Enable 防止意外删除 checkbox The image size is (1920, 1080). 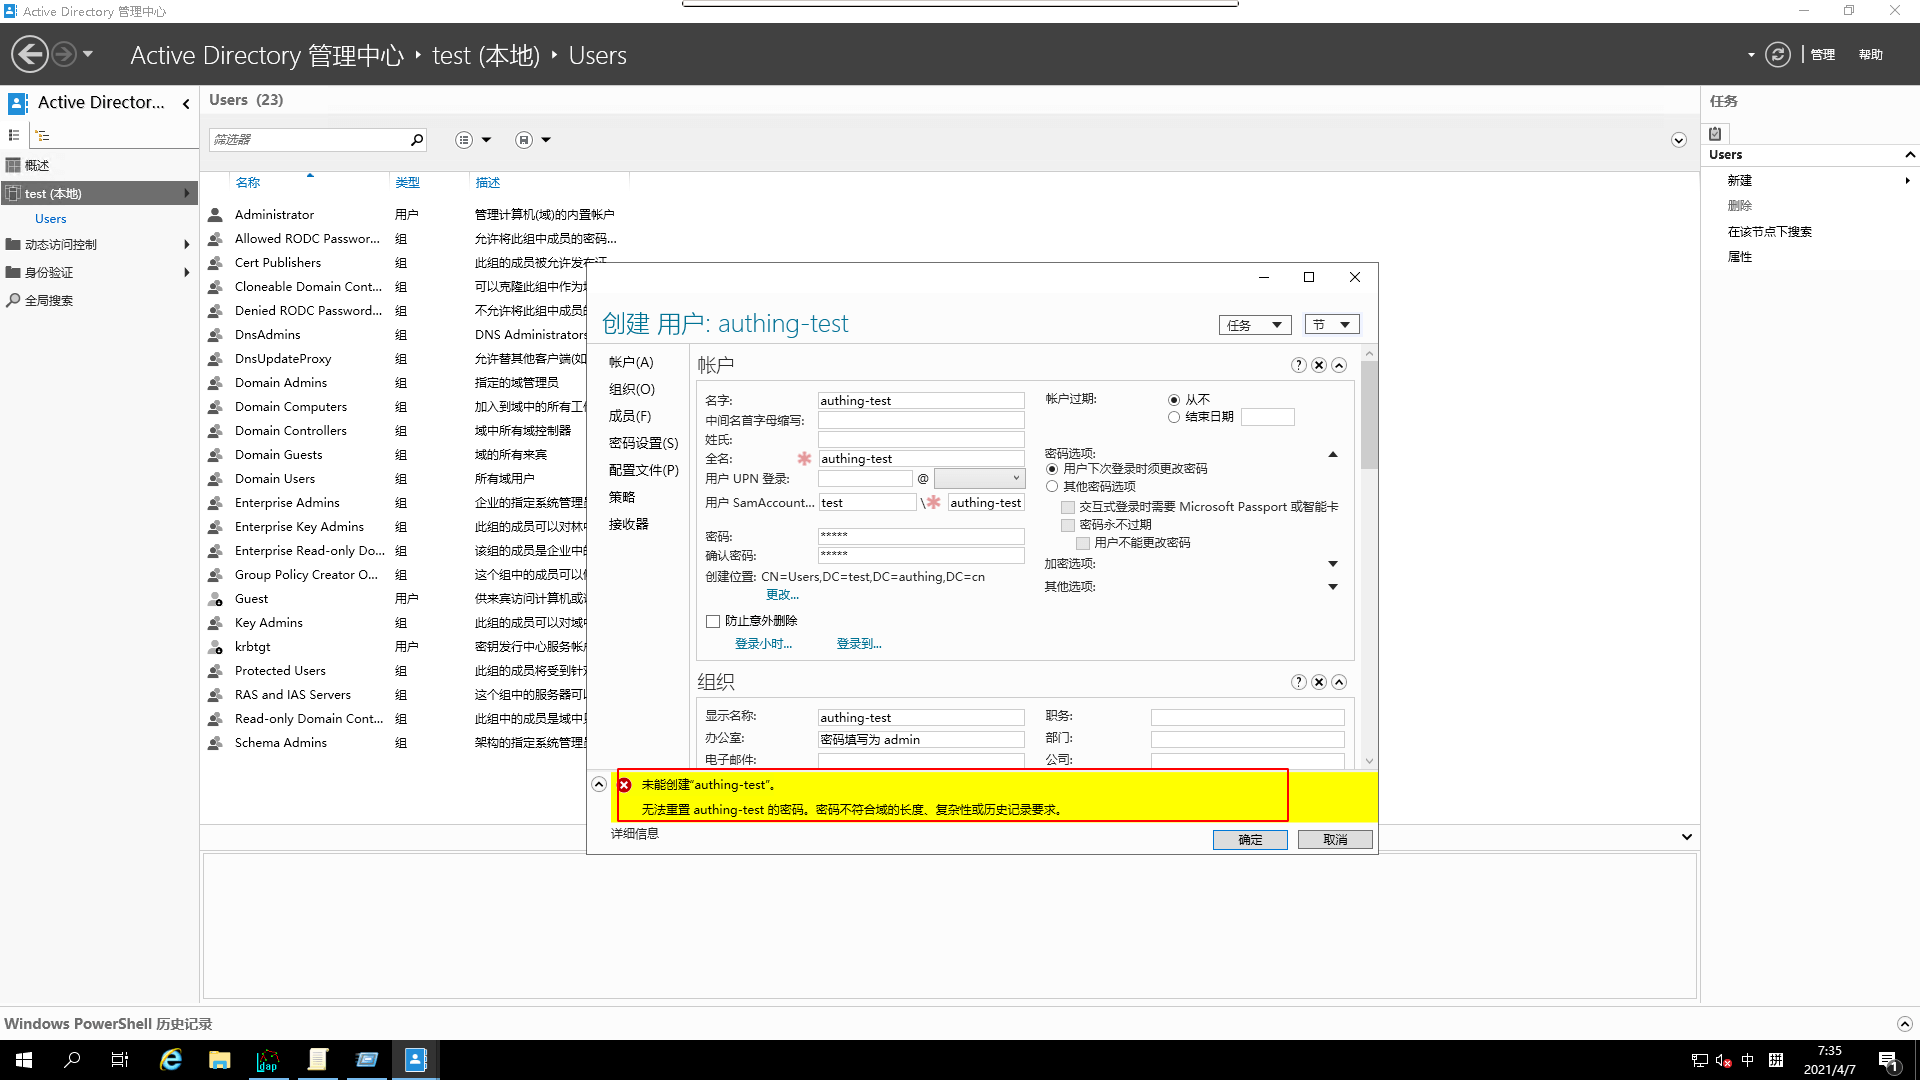713,621
